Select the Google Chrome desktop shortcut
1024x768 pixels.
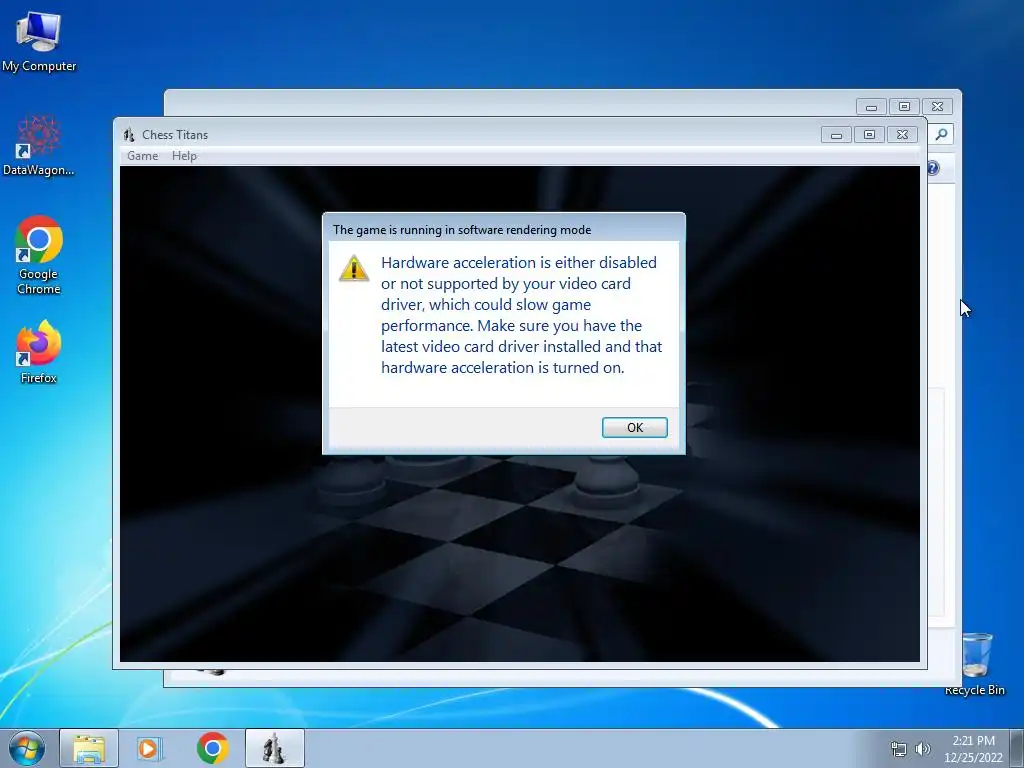point(39,255)
